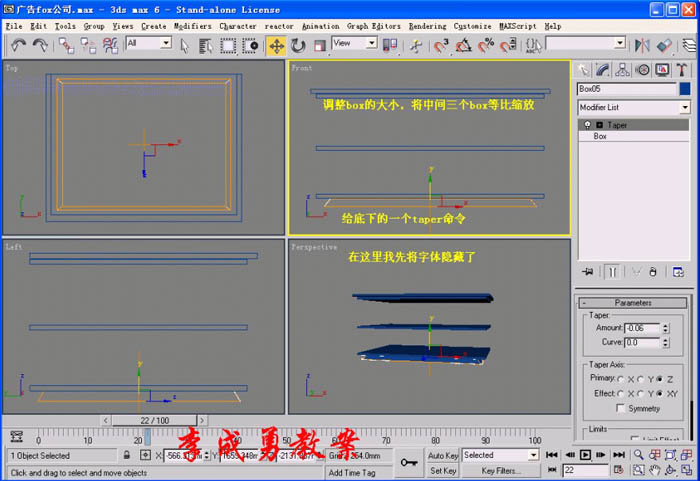This screenshot has width=700, height=481.
Task: Open the 'View' reference coordinate dropdown
Action: click(x=371, y=43)
